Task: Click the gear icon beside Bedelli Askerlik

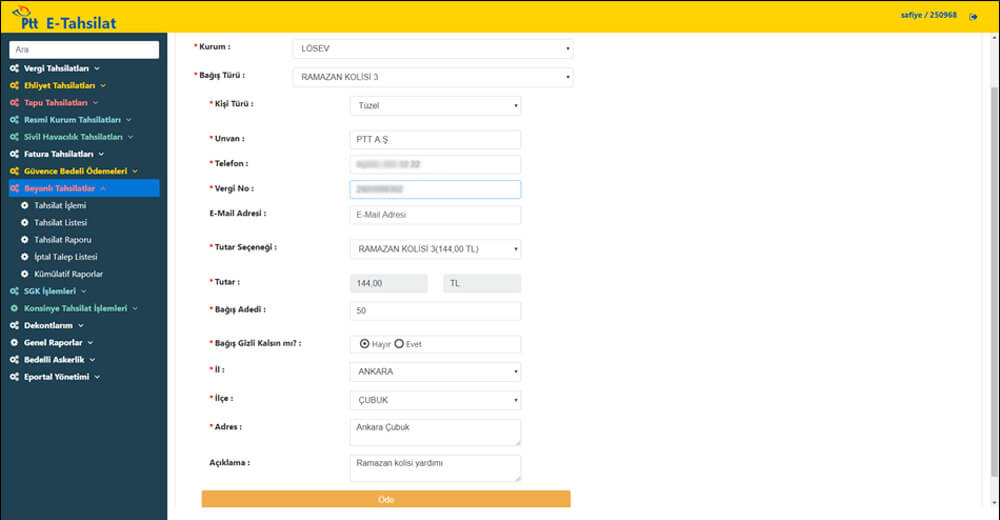Action: point(14,360)
